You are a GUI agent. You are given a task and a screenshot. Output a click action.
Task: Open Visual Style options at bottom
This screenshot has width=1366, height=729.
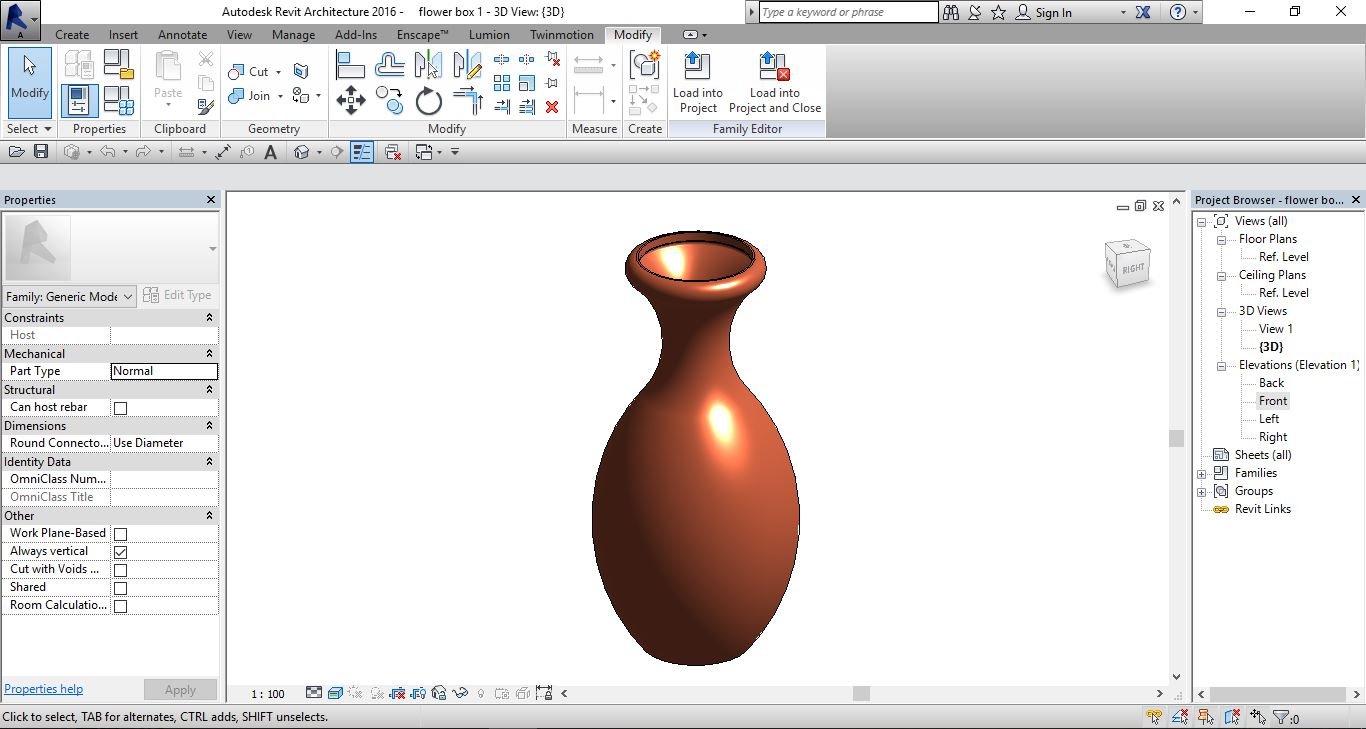(335, 693)
